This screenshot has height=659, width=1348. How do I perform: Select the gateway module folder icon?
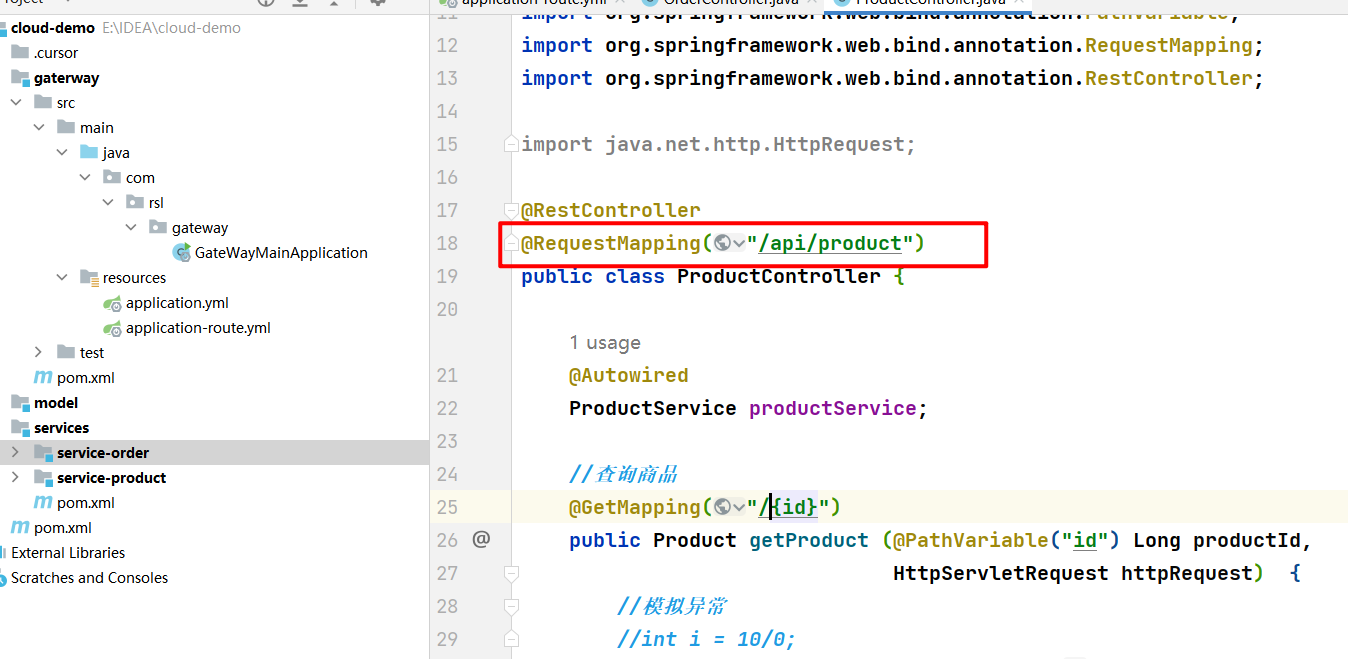tap(20, 77)
